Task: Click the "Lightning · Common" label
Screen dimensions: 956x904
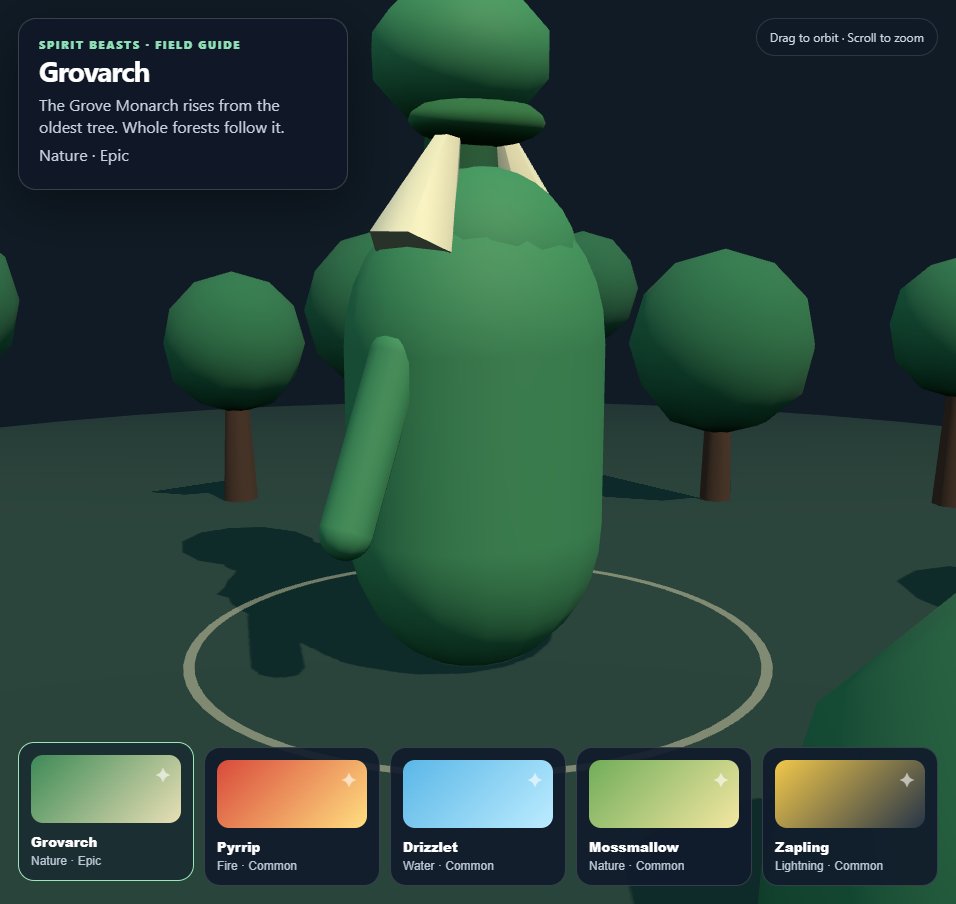Action: 829,866
